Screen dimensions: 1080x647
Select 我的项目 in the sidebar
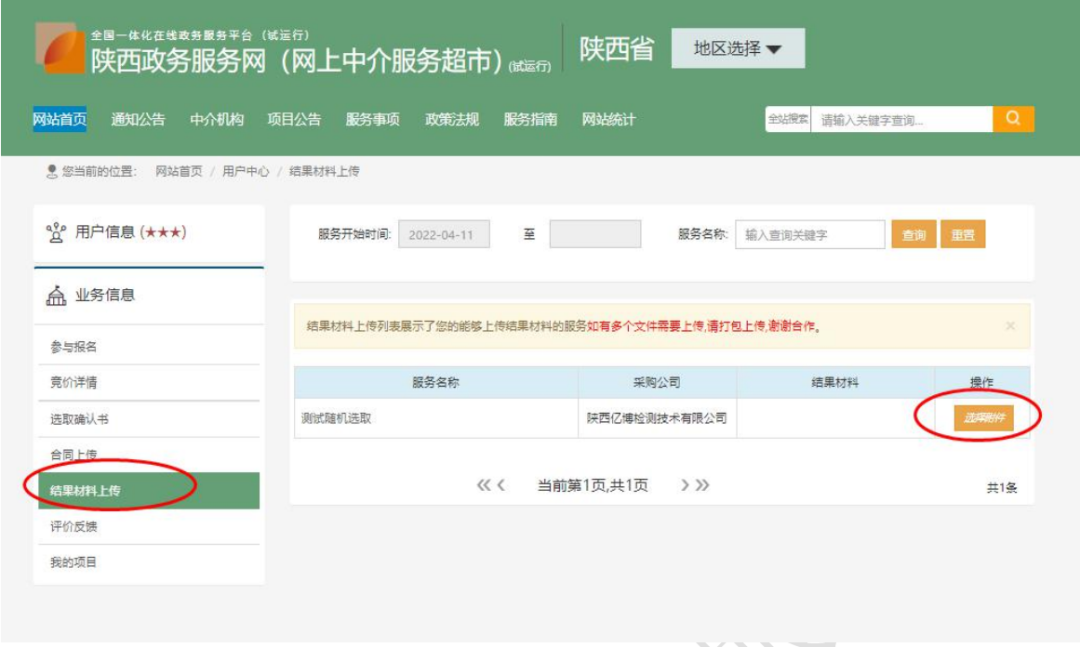point(149,562)
